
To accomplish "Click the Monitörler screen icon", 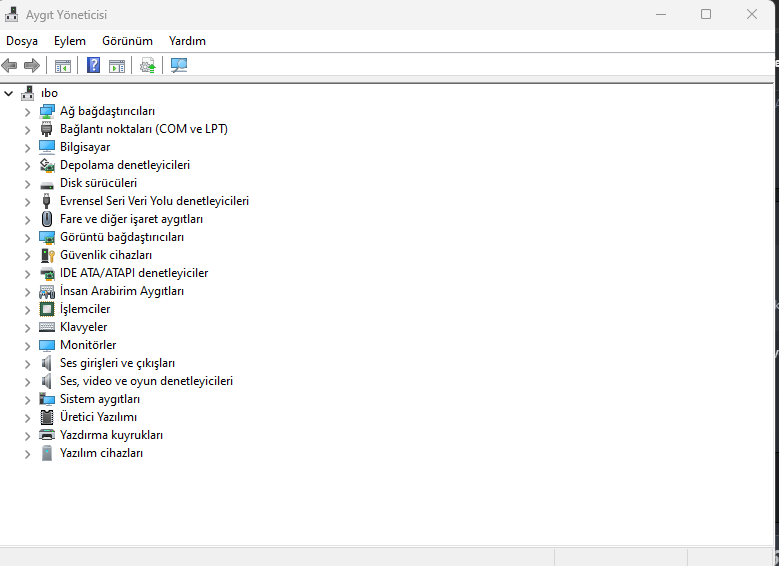I will coord(47,345).
